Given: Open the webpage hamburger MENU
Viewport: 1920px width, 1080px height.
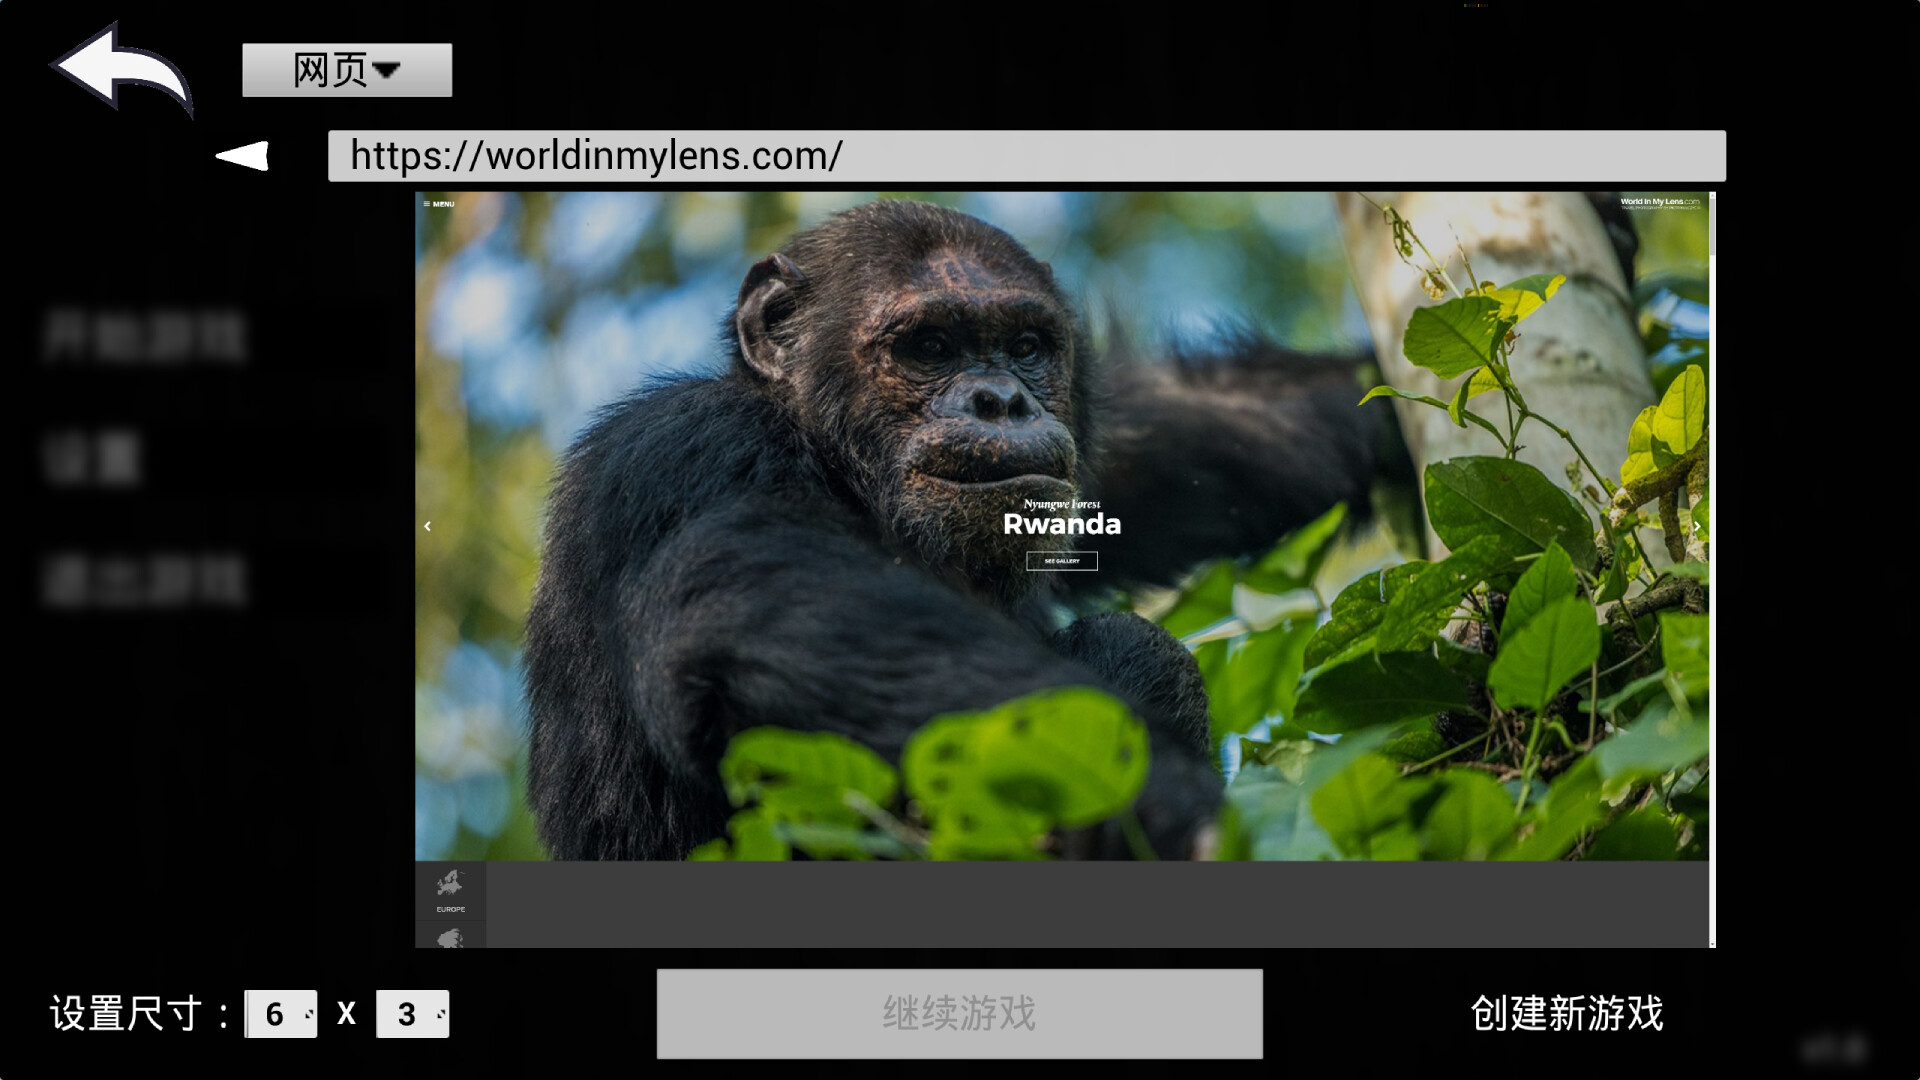Looking at the screenshot, I should 439,204.
